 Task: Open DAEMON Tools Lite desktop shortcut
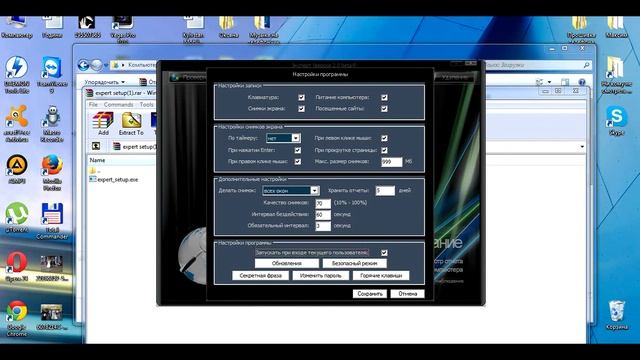coord(16,75)
